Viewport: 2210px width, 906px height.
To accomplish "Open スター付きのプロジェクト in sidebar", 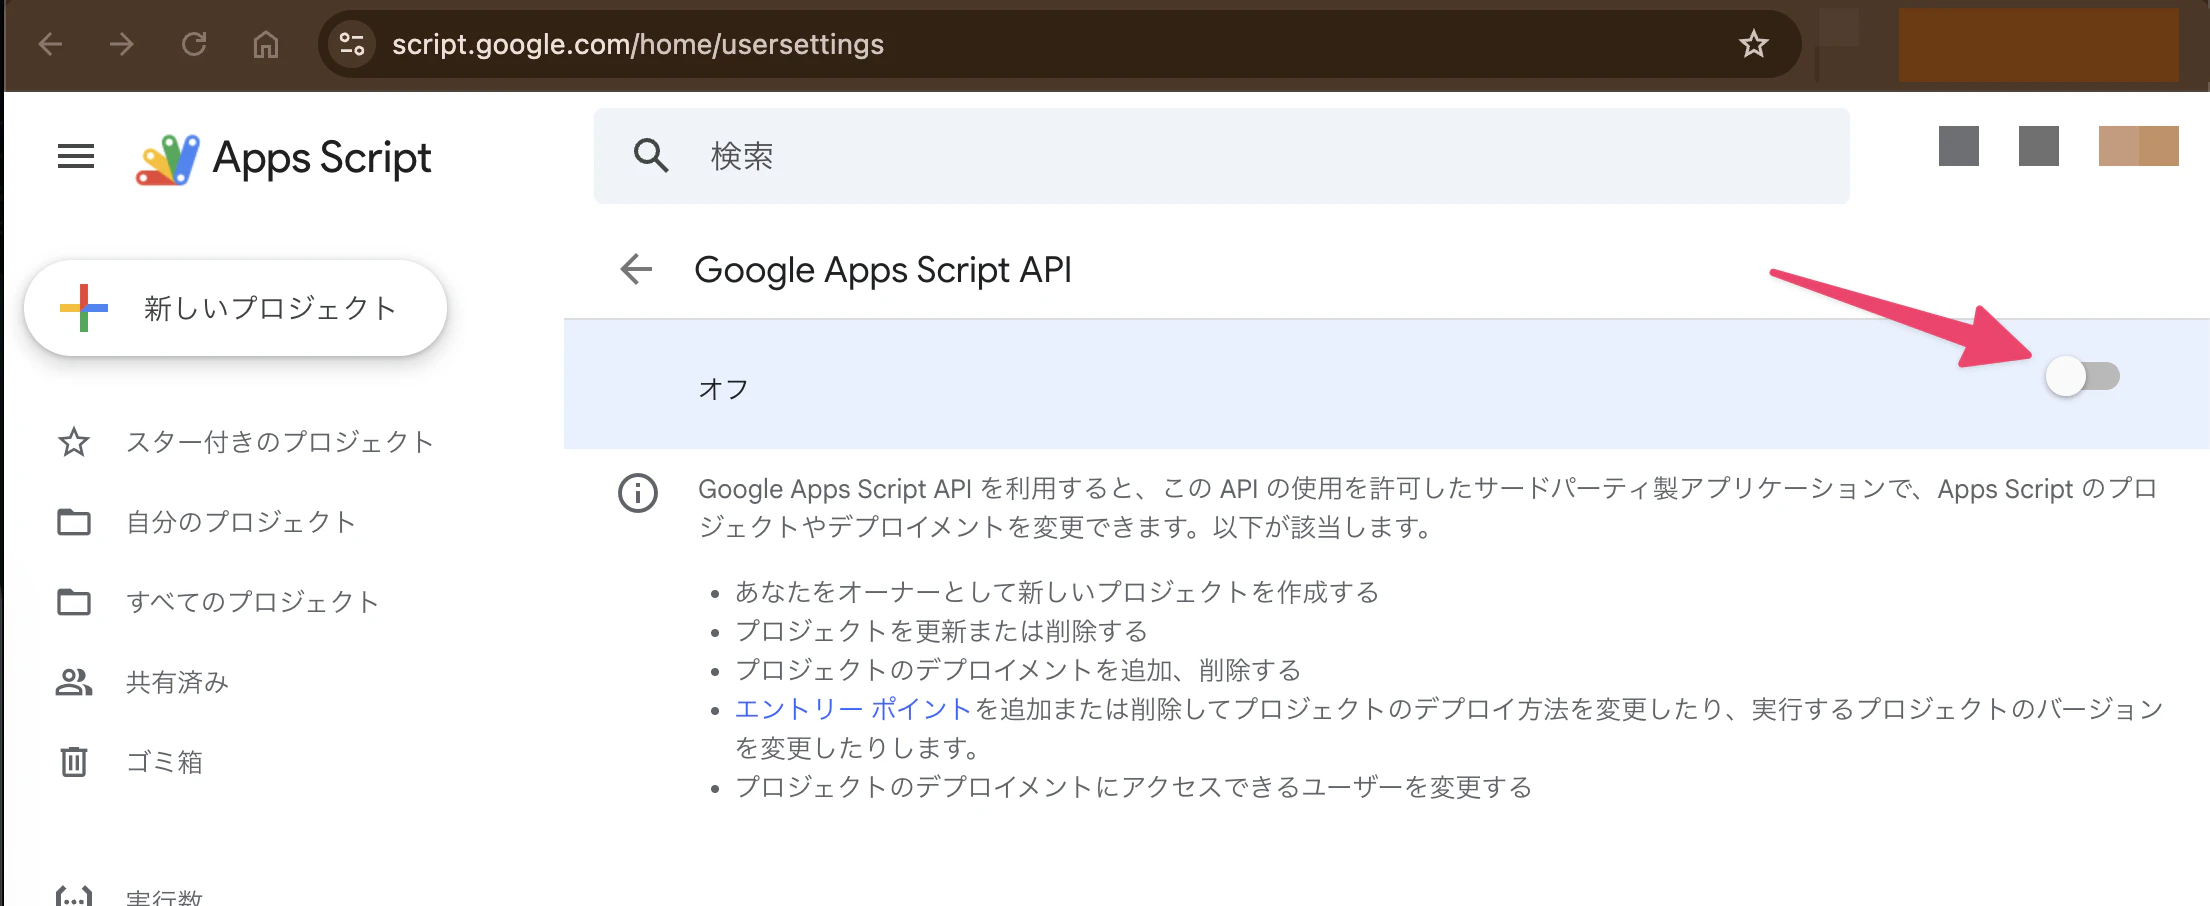I will click(280, 442).
